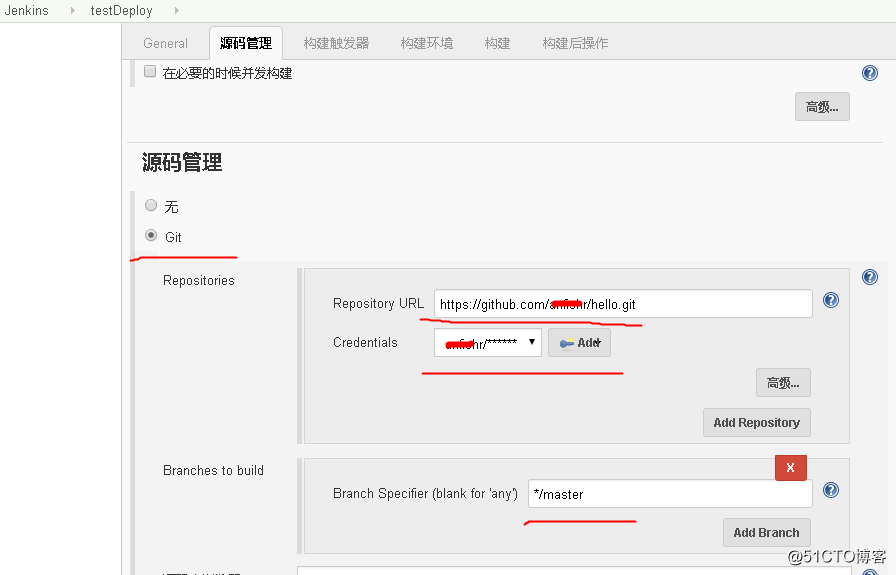
Task: Select the 无 source control radio
Action: pyautogui.click(x=151, y=205)
